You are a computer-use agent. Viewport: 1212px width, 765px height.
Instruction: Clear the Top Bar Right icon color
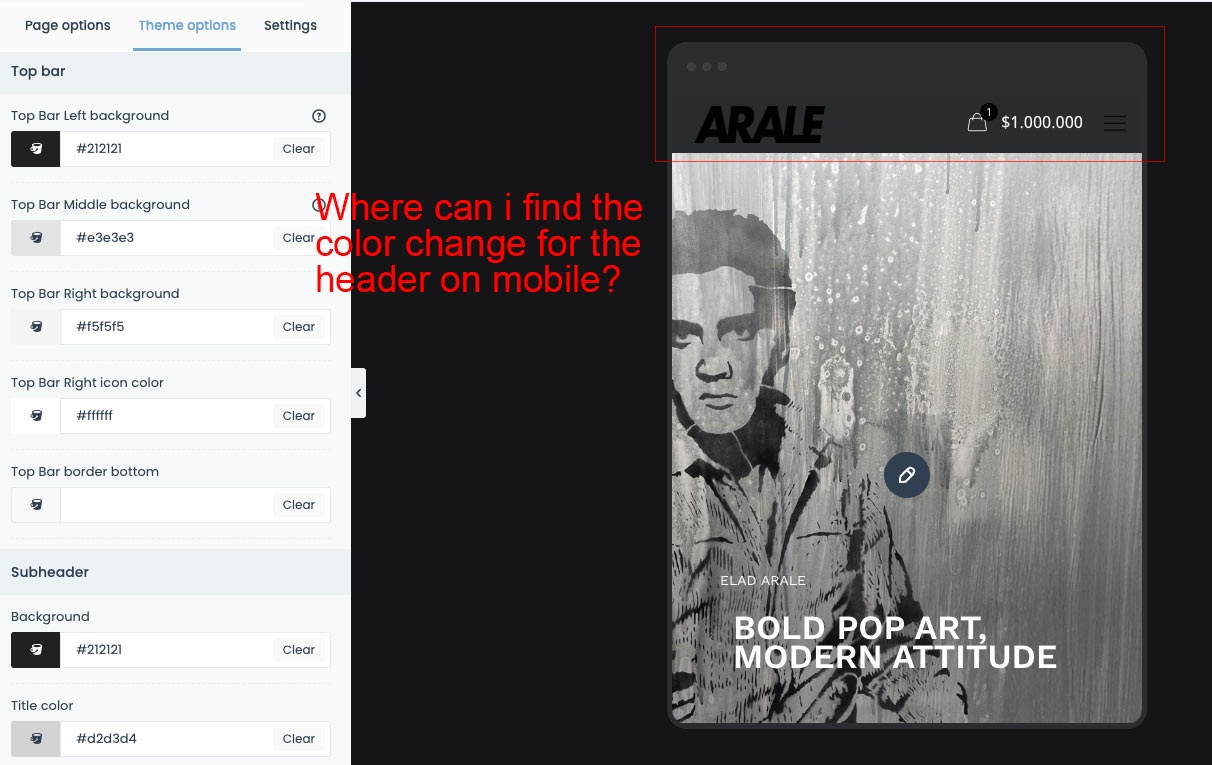298,416
